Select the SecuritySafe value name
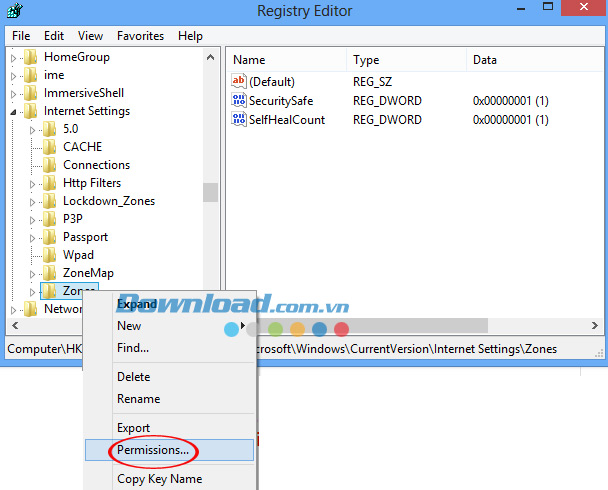608x490 pixels. click(x=281, y=101)
